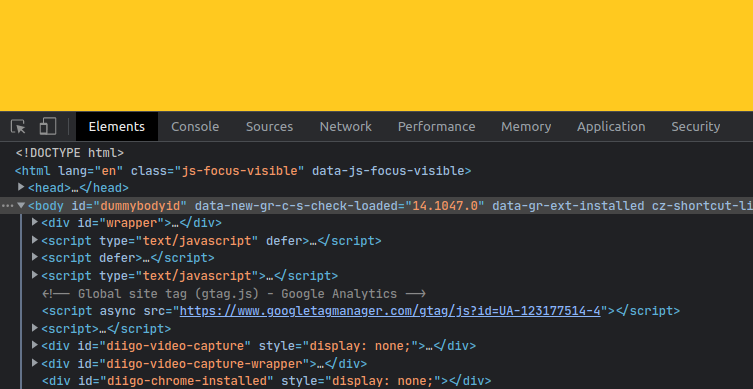Activate the inspect element picker icon

coord(18,127)
